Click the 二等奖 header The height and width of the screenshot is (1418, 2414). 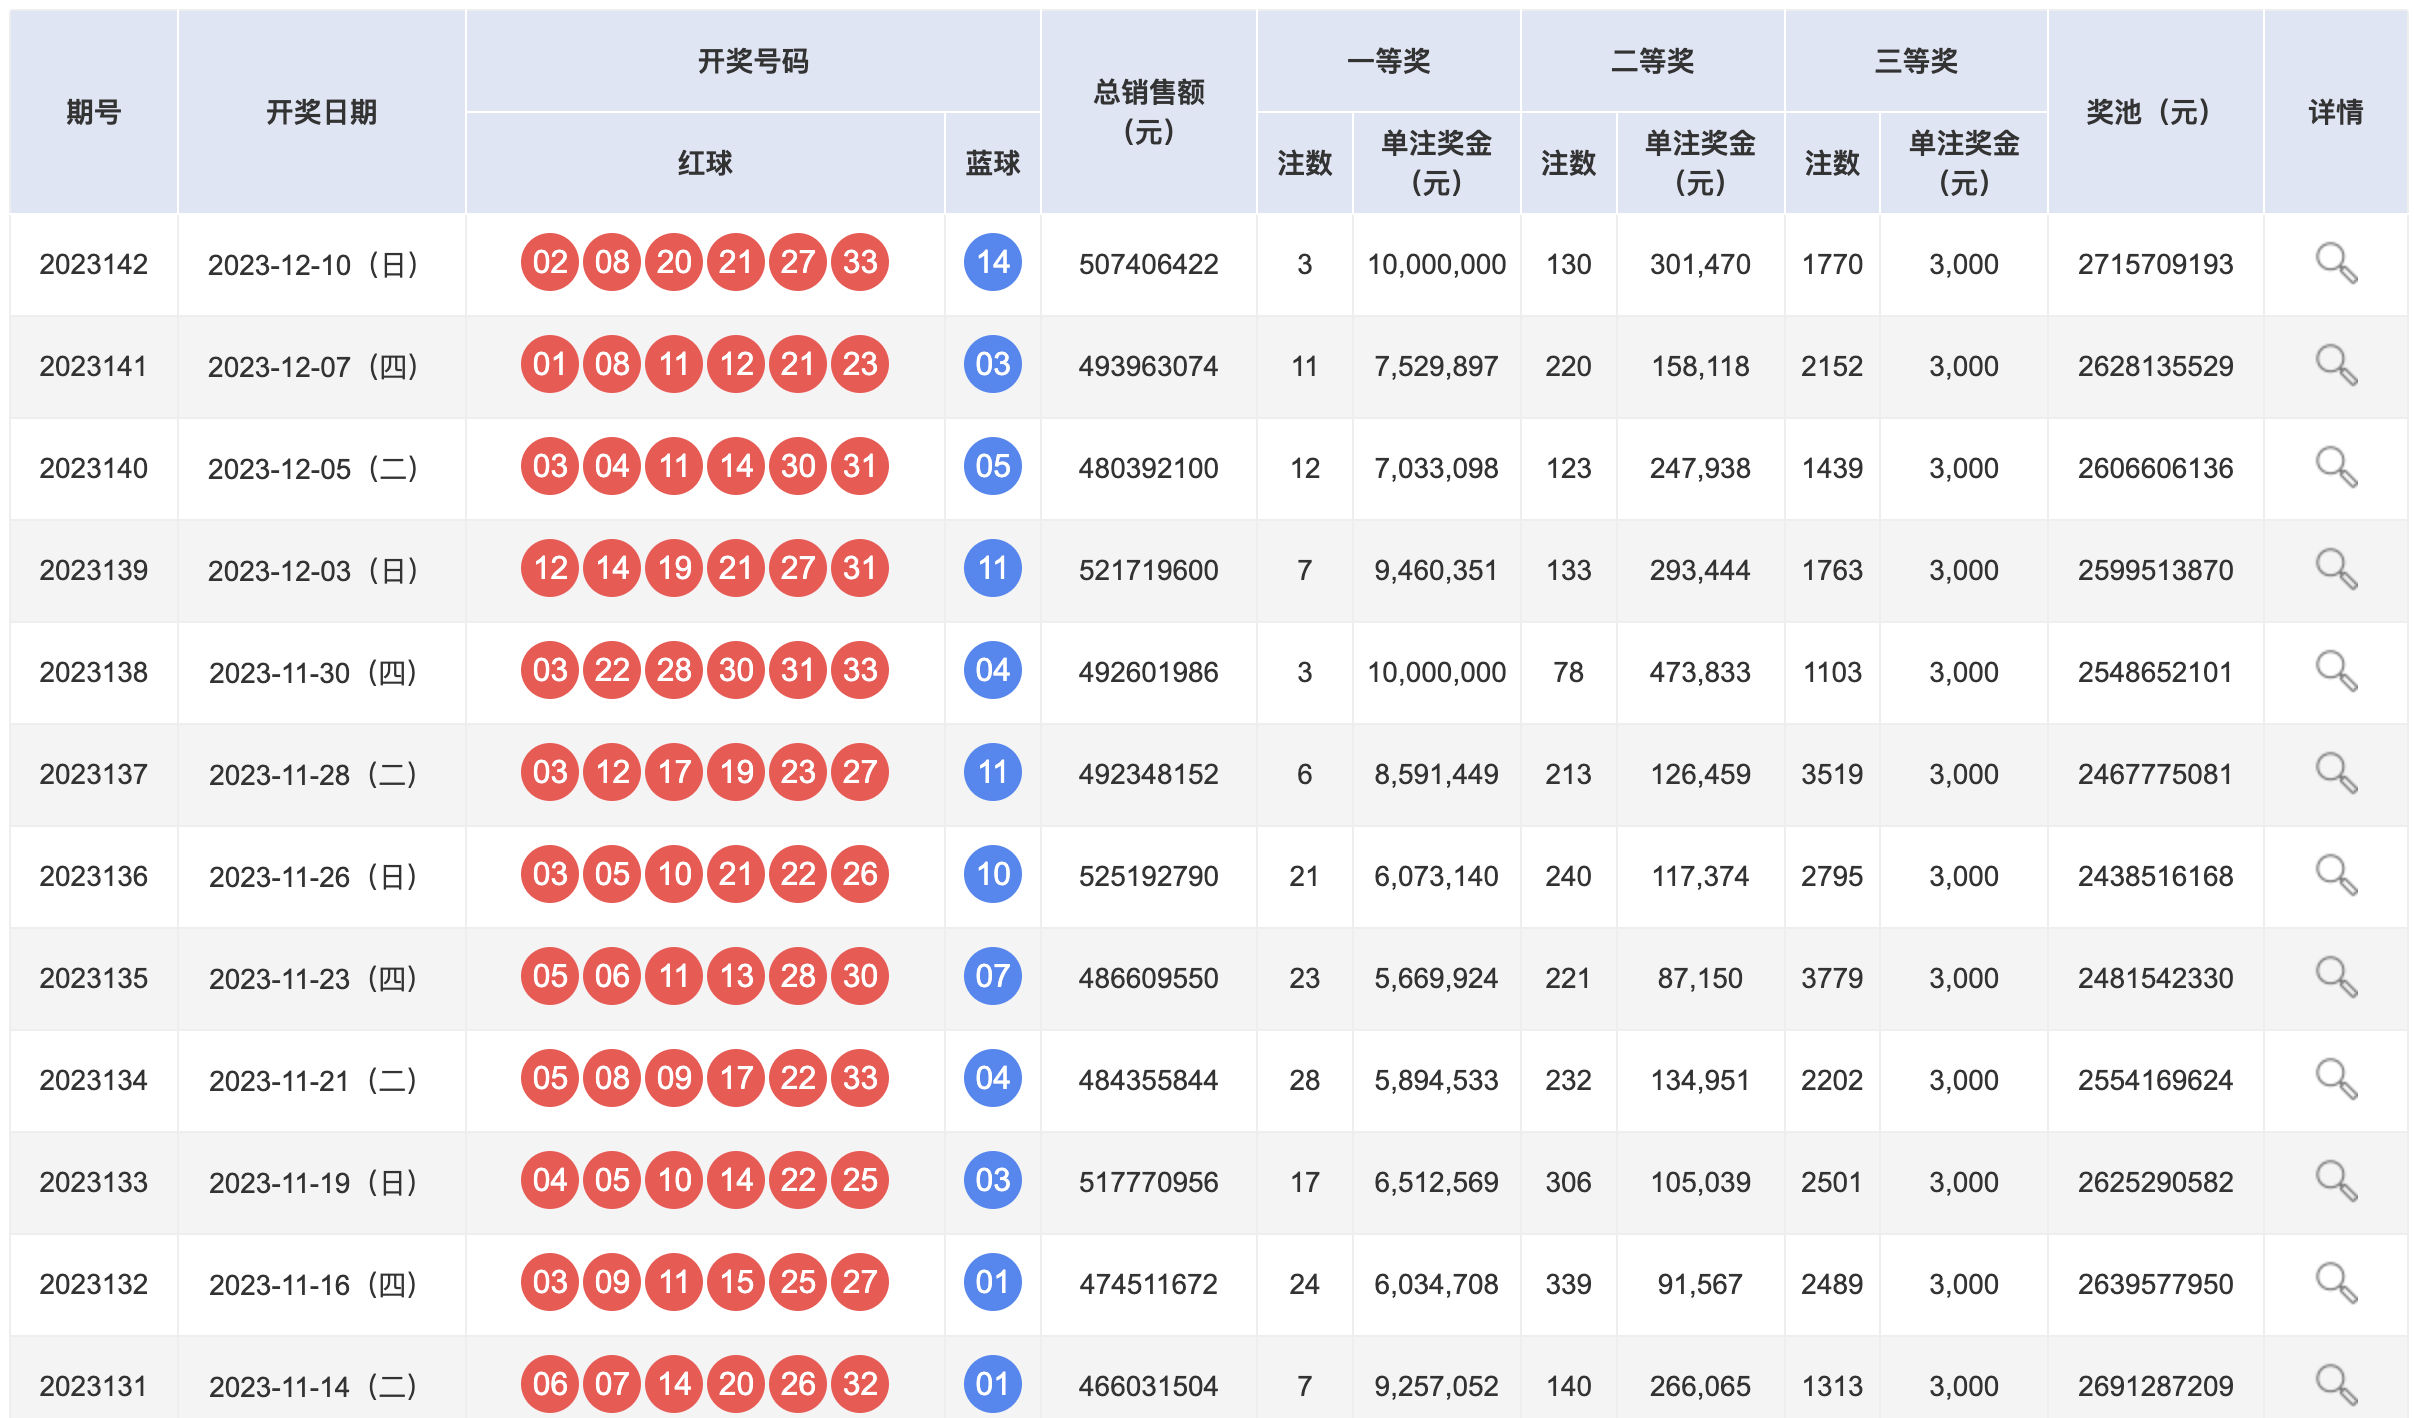(x=1652, y=61)
